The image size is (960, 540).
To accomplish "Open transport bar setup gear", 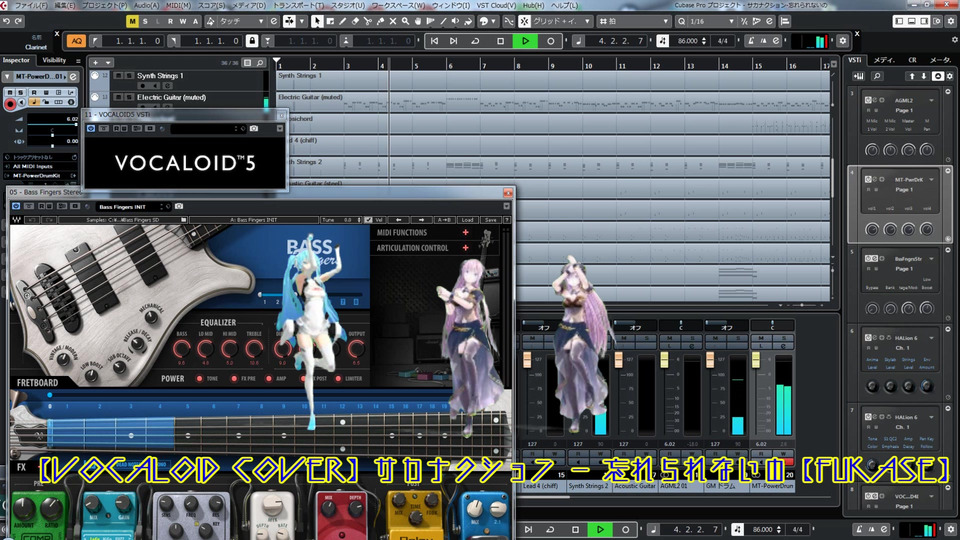I will (842, 41).
